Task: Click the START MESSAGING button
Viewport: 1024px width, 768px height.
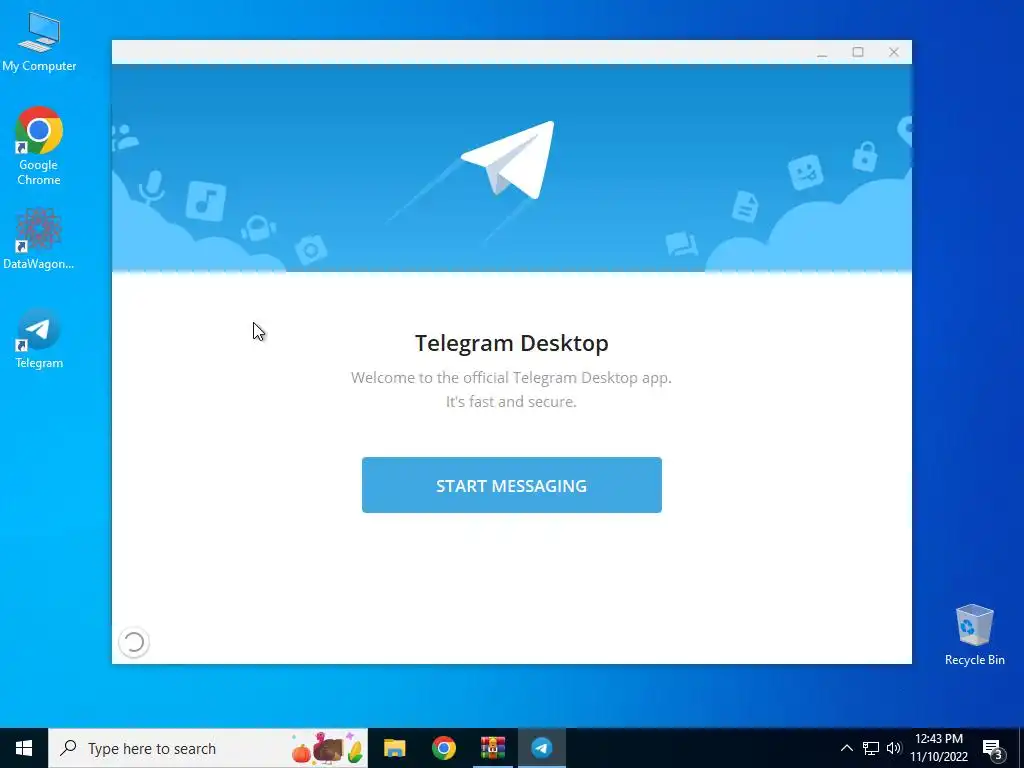Action: click(511, 485)
